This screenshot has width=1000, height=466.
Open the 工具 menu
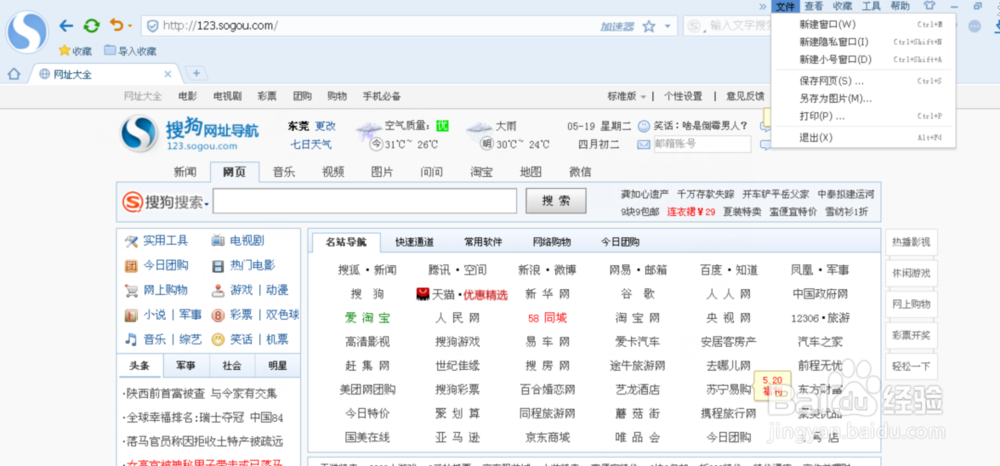(871, 6)
